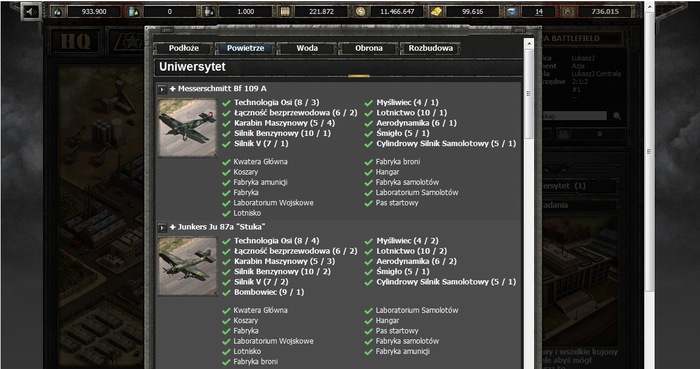This screenshot has width=700, height=369.
Task: Click the checkmark beside Śmigło under Messerschmitt
Action: point(368,134)
